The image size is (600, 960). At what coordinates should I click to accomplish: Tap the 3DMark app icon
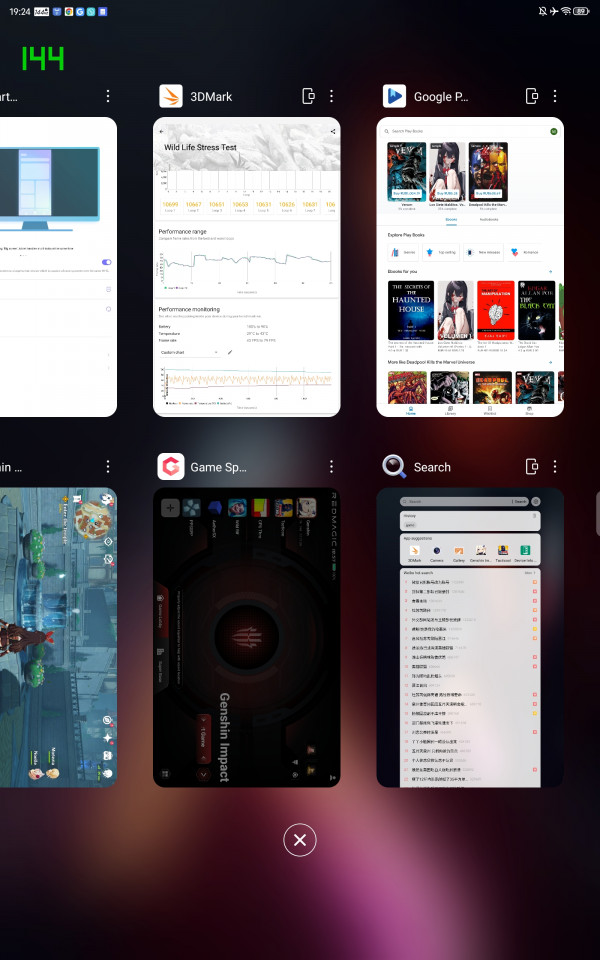[x=171, y=96]
